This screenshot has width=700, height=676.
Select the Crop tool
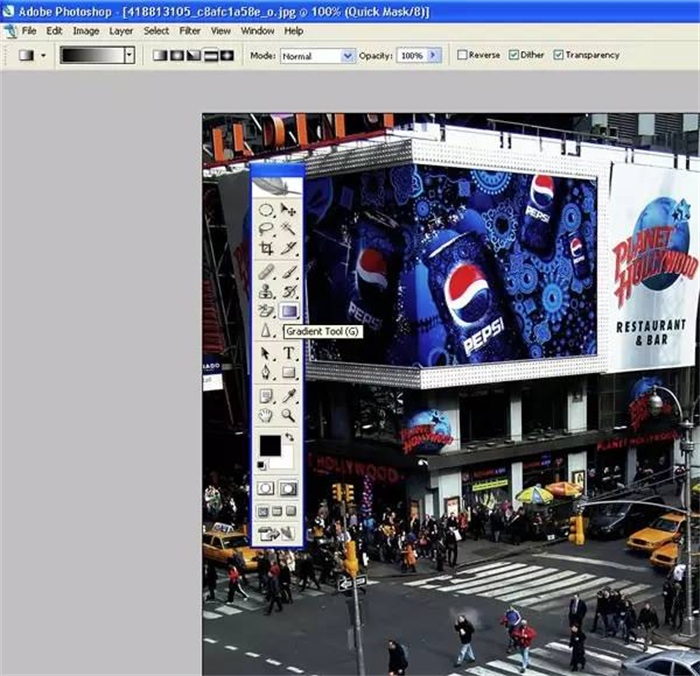click(x=267, y=249)
